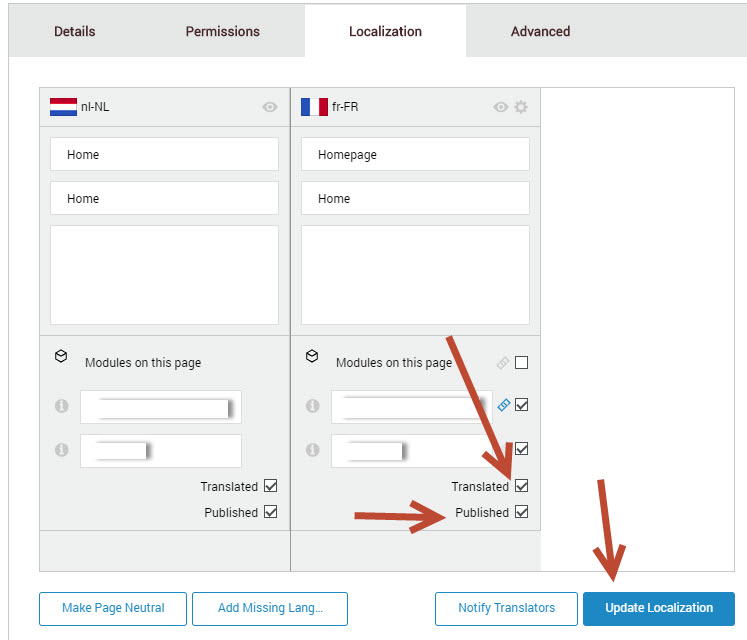Click the French flag icon for fr-FR
The width and height of the screenshot is (747, 640).
click(x=314, y=107)
